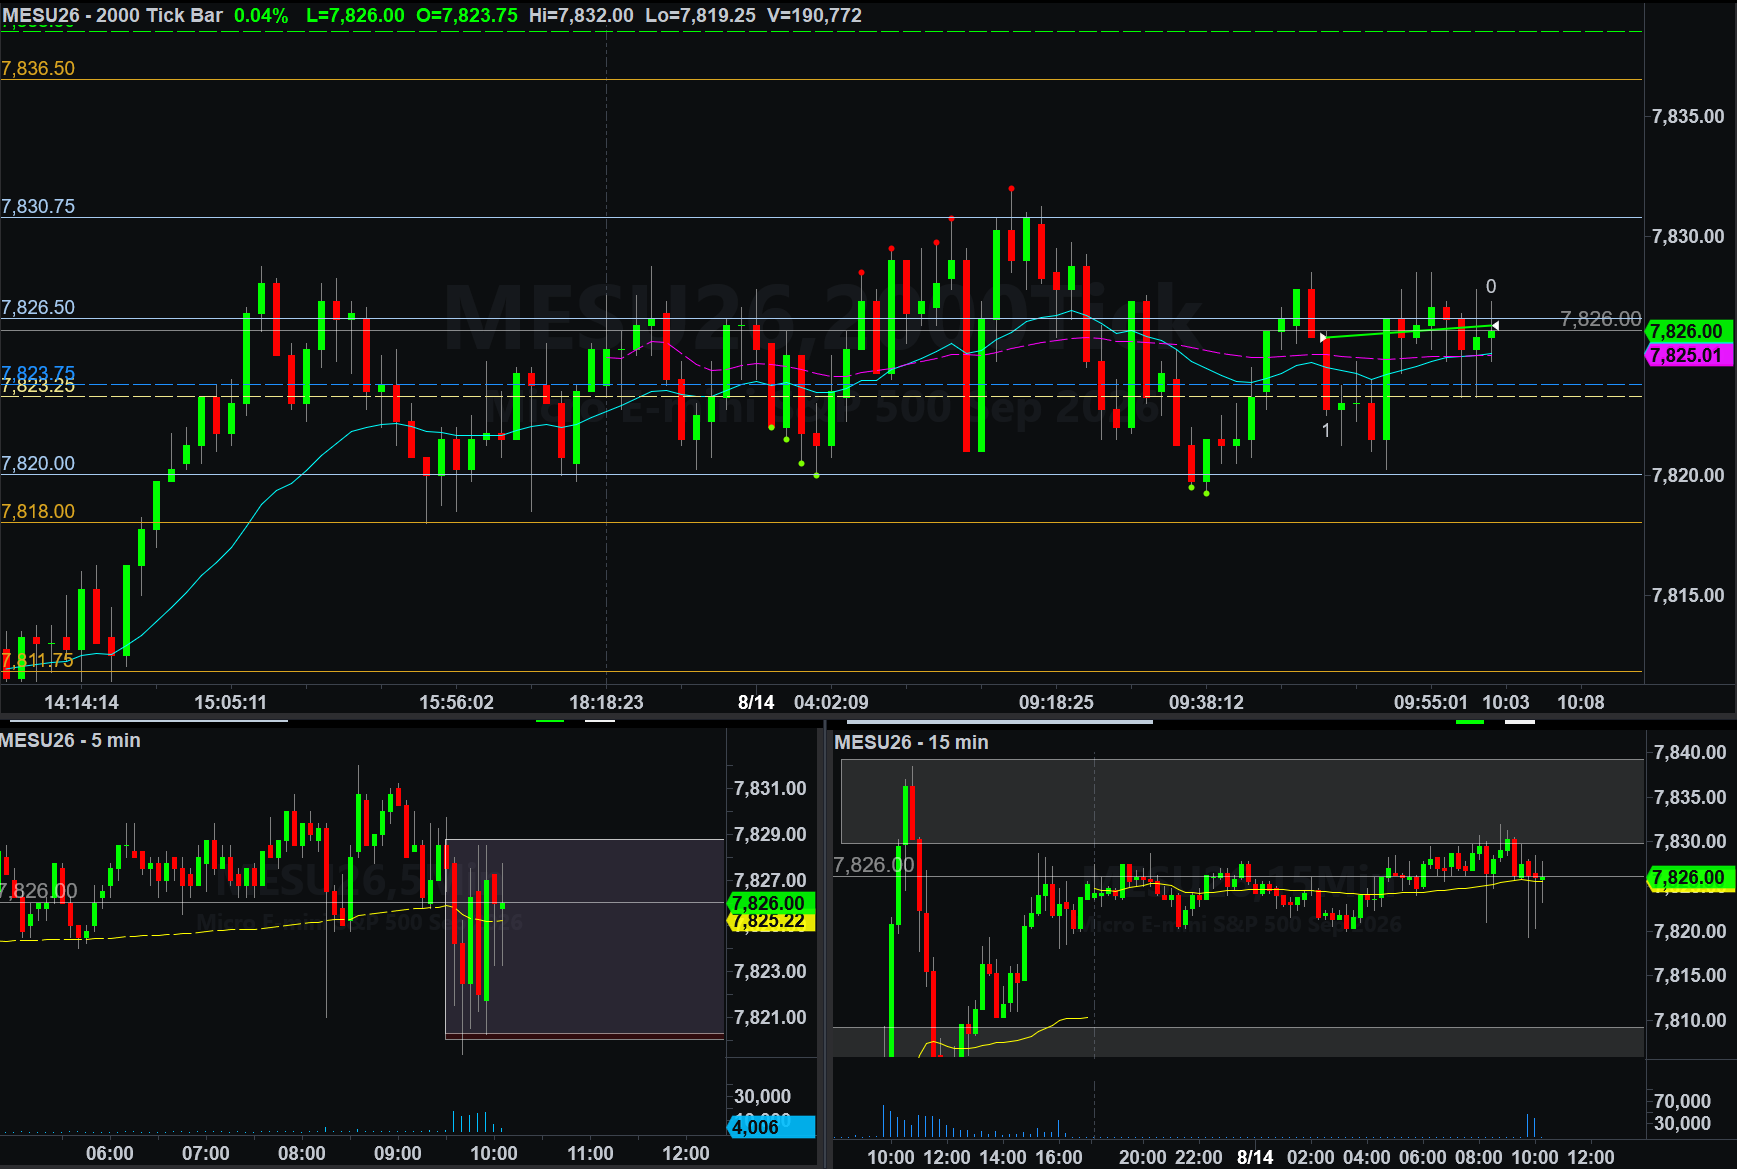Click the 06:00 label on 5 min time axis
This screenshot has width=1737, height=1169.
pyautogui.click(x=110, y=1153)
